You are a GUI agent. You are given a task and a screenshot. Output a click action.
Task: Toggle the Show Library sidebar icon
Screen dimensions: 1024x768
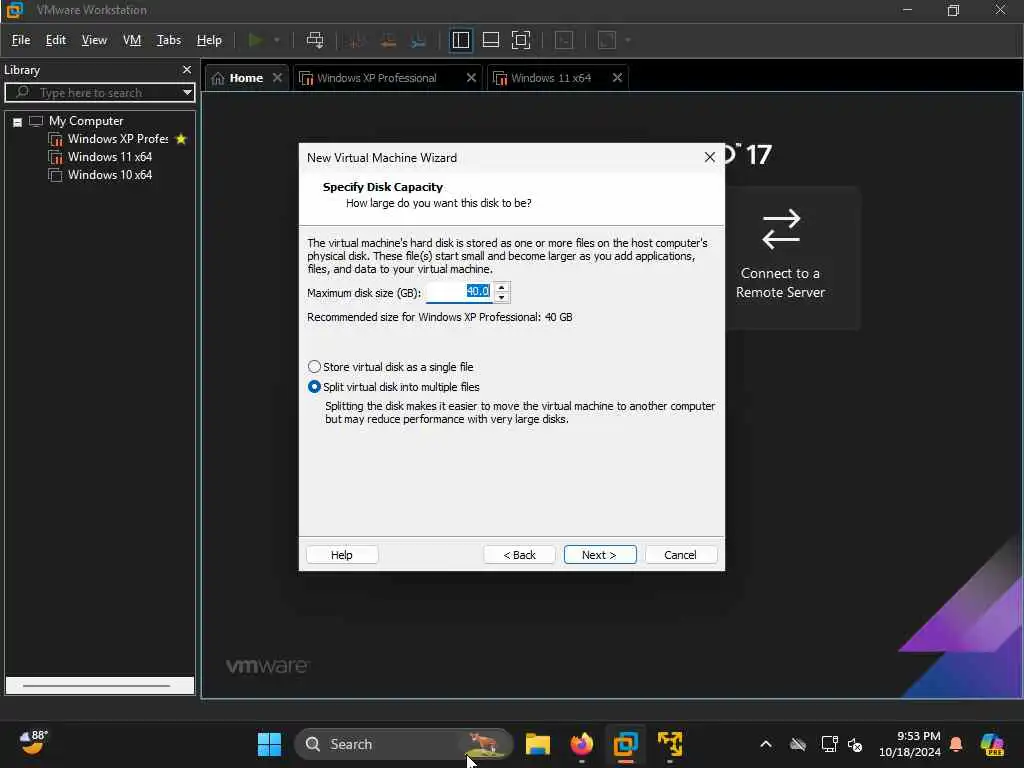tap(461, 40)
